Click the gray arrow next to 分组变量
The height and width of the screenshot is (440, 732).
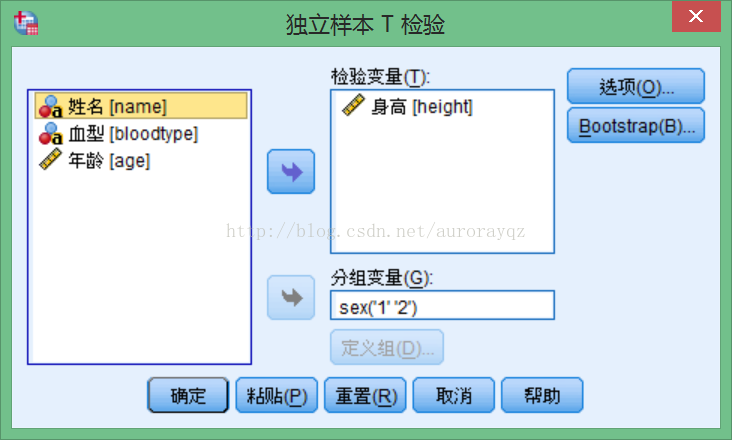(291, 297)
